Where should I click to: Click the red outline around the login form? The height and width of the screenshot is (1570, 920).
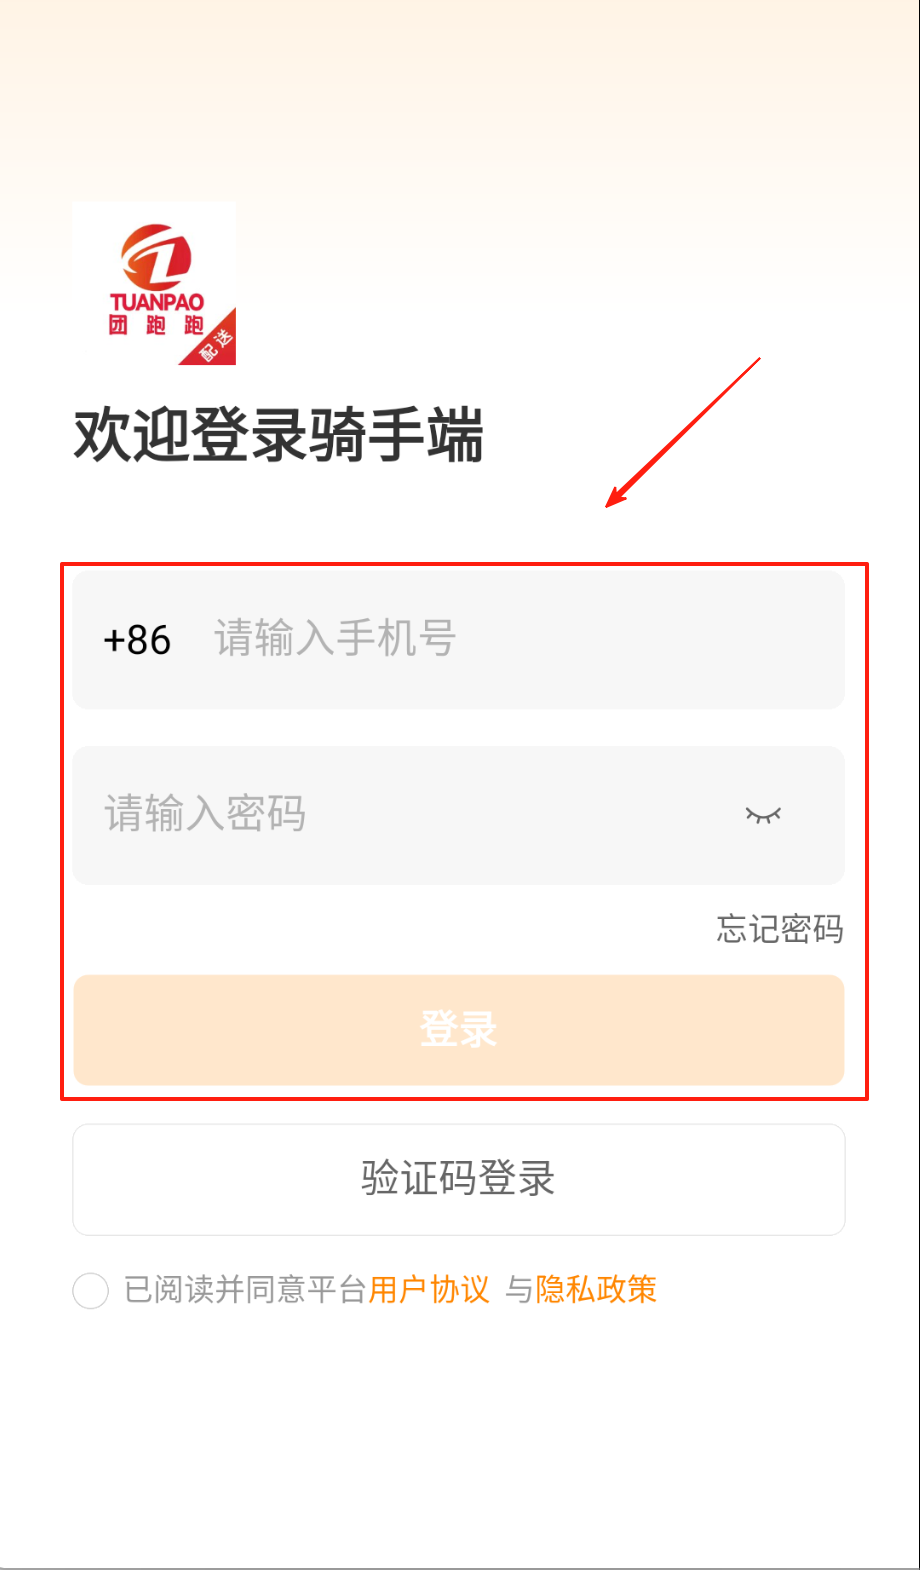464,564
